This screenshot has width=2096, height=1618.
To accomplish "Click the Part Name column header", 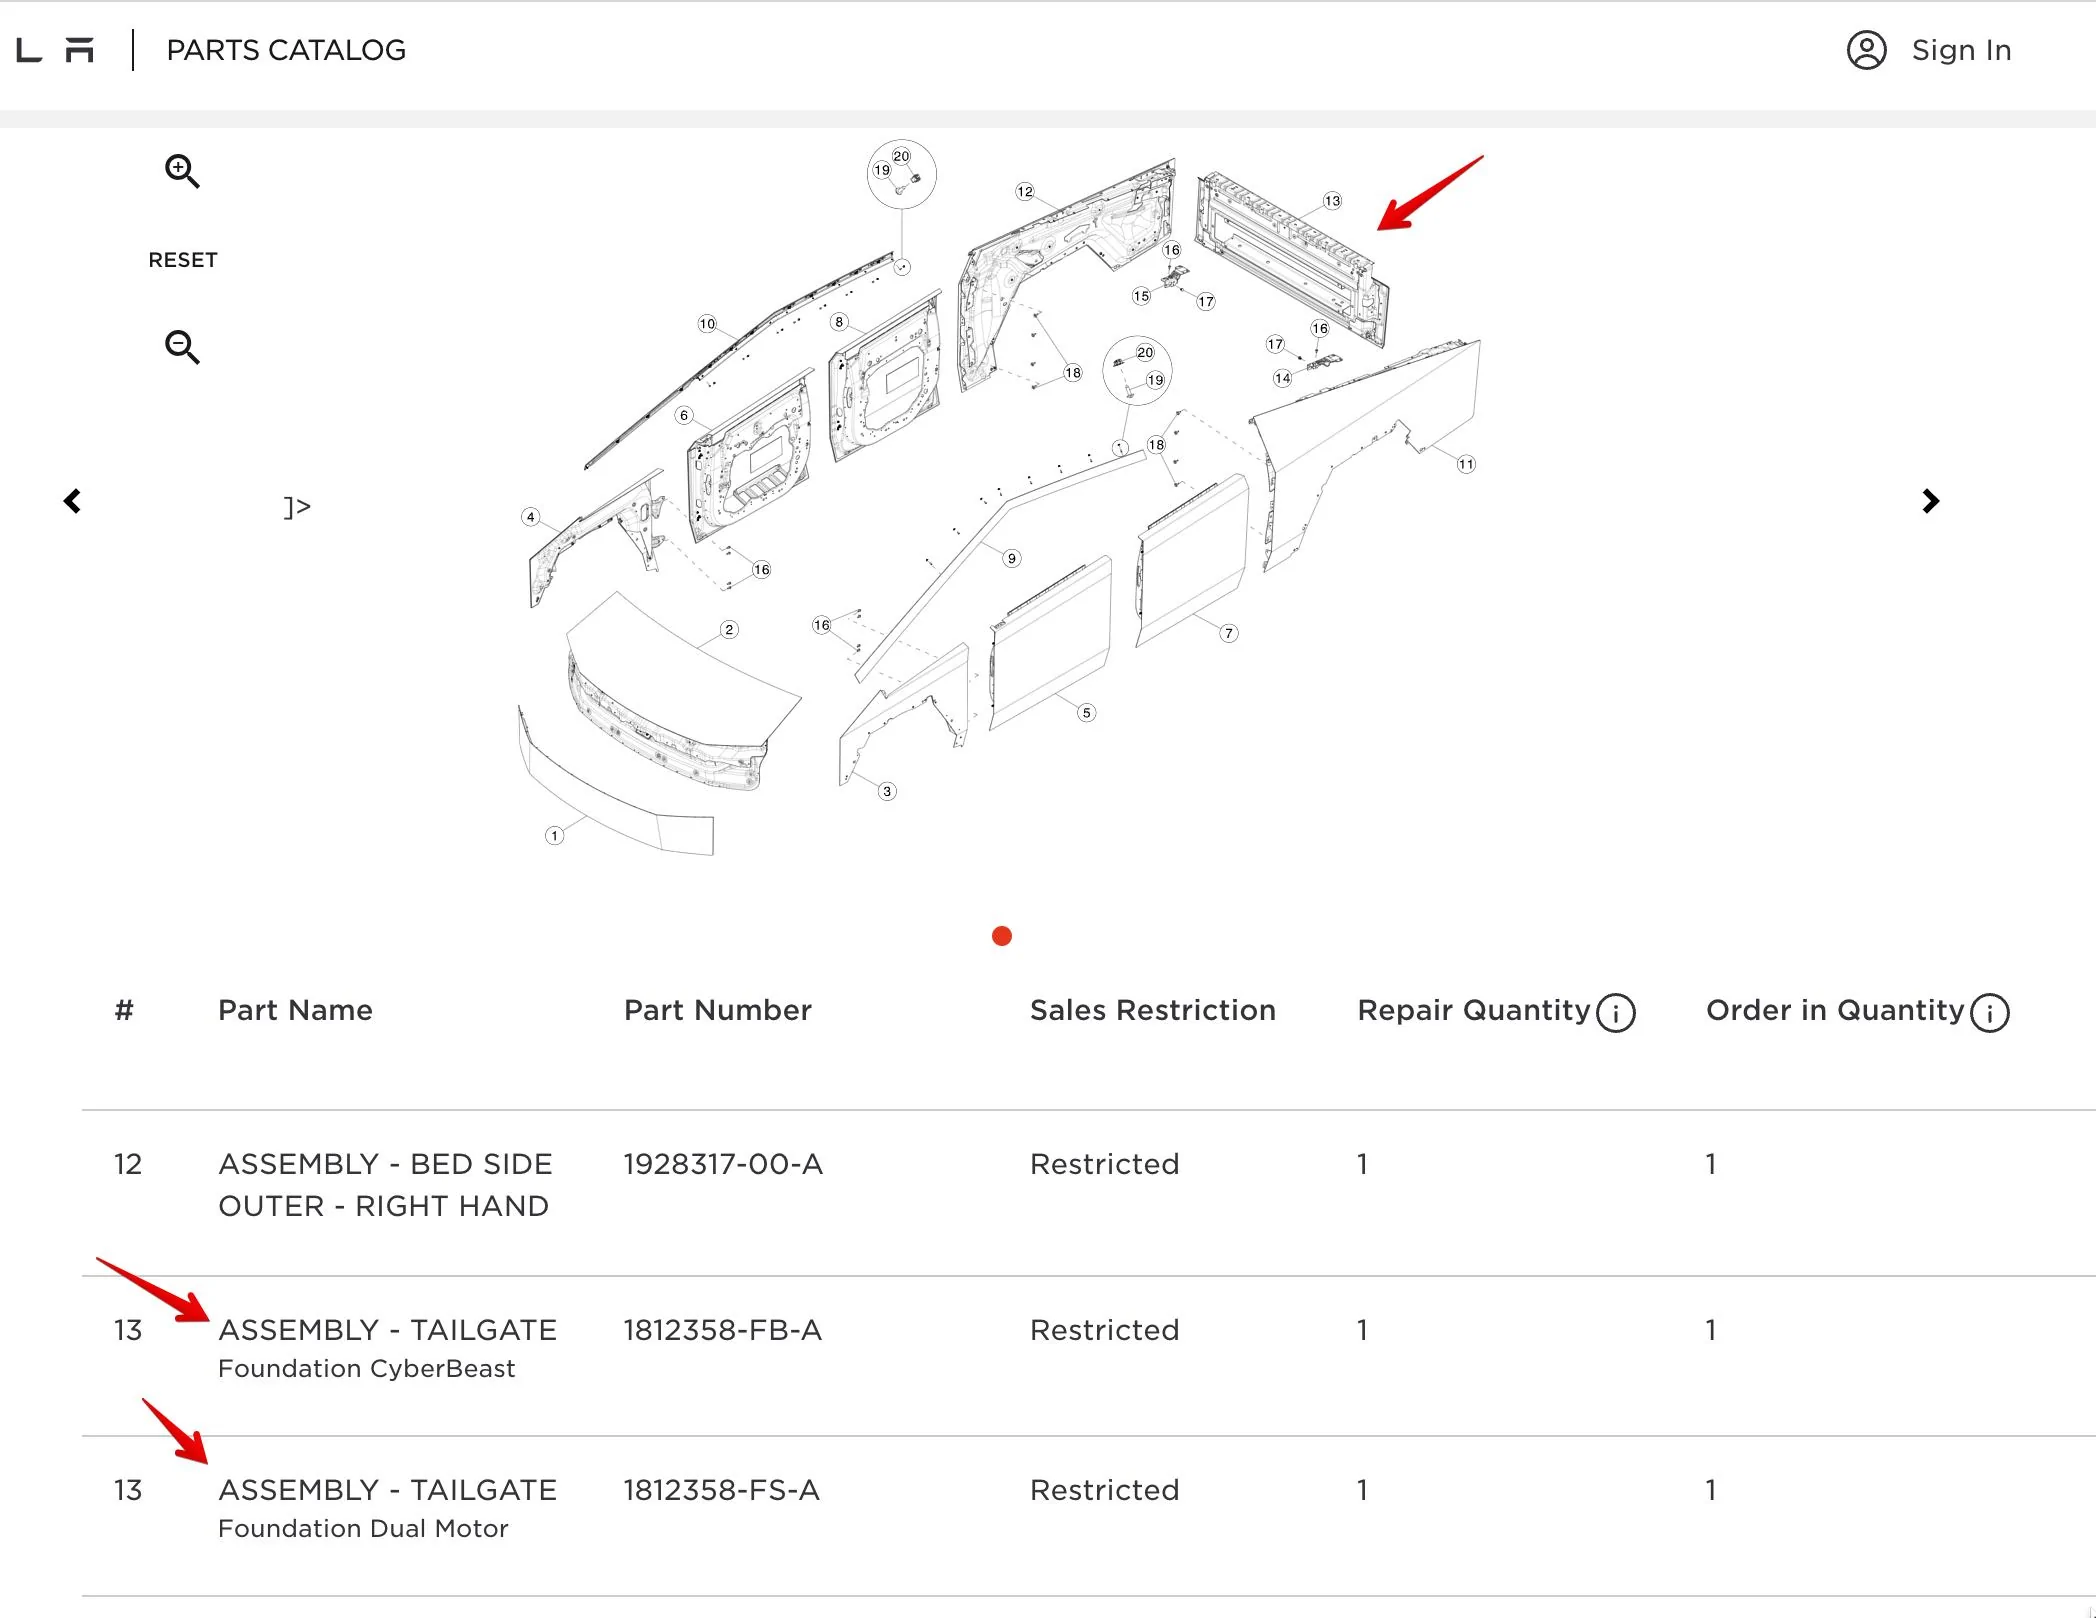I will [295, 1010].
